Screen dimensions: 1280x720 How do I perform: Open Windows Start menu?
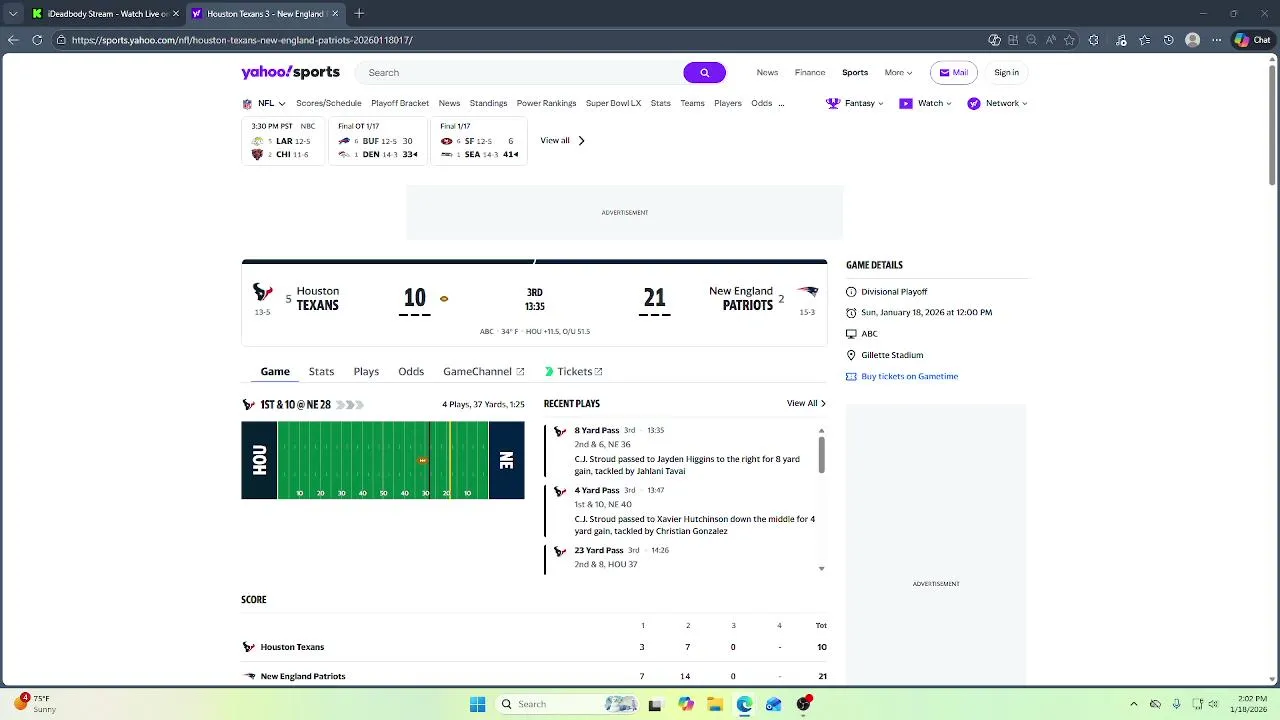(477, 704)
